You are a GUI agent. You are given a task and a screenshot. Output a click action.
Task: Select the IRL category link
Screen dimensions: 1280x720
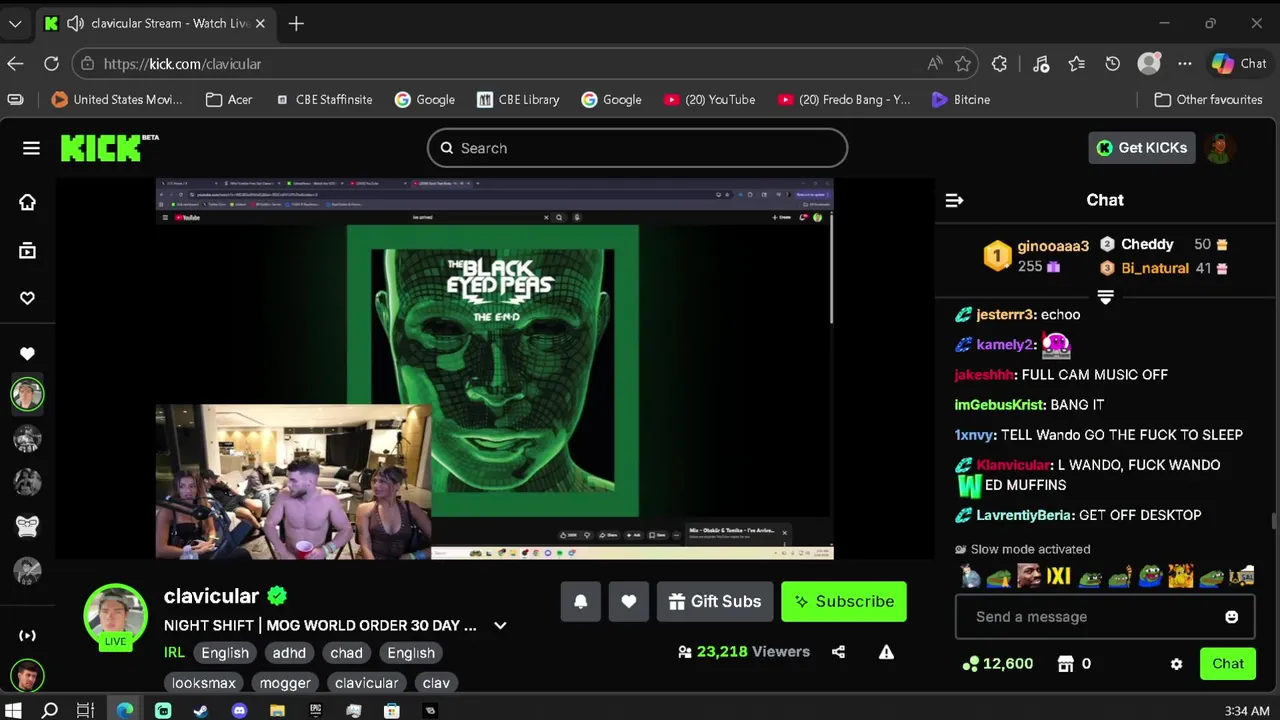(x=174, y=653)
